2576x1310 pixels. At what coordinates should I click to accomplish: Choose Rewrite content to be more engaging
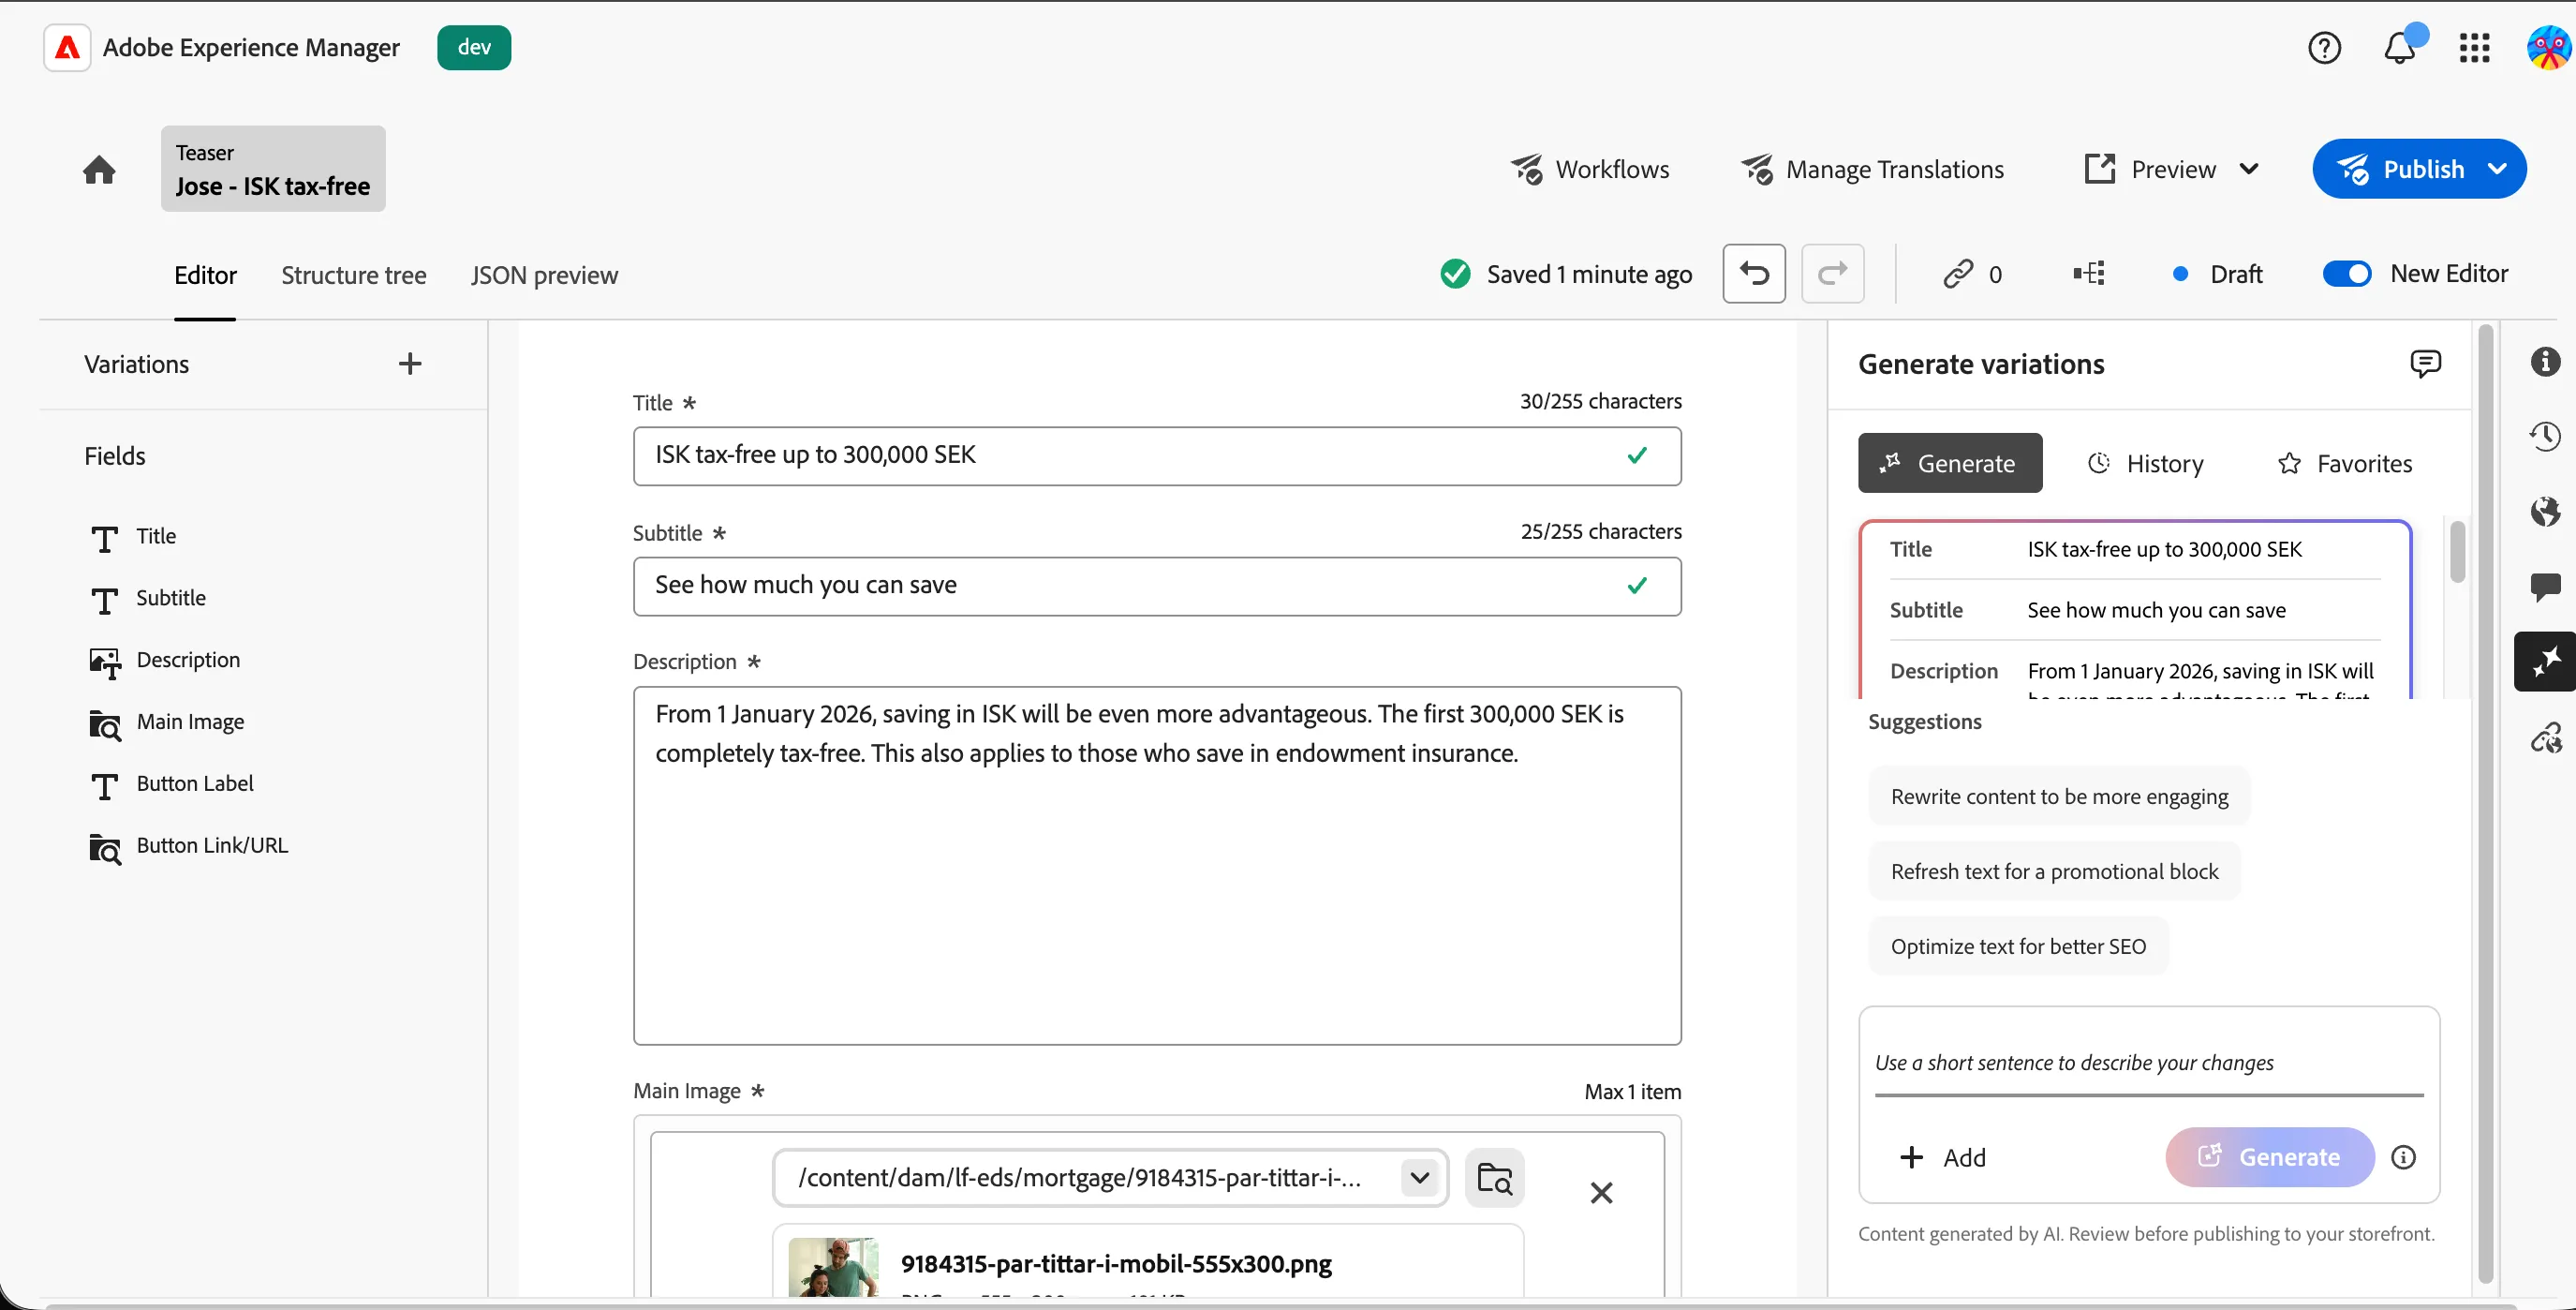pos(2059,796)
